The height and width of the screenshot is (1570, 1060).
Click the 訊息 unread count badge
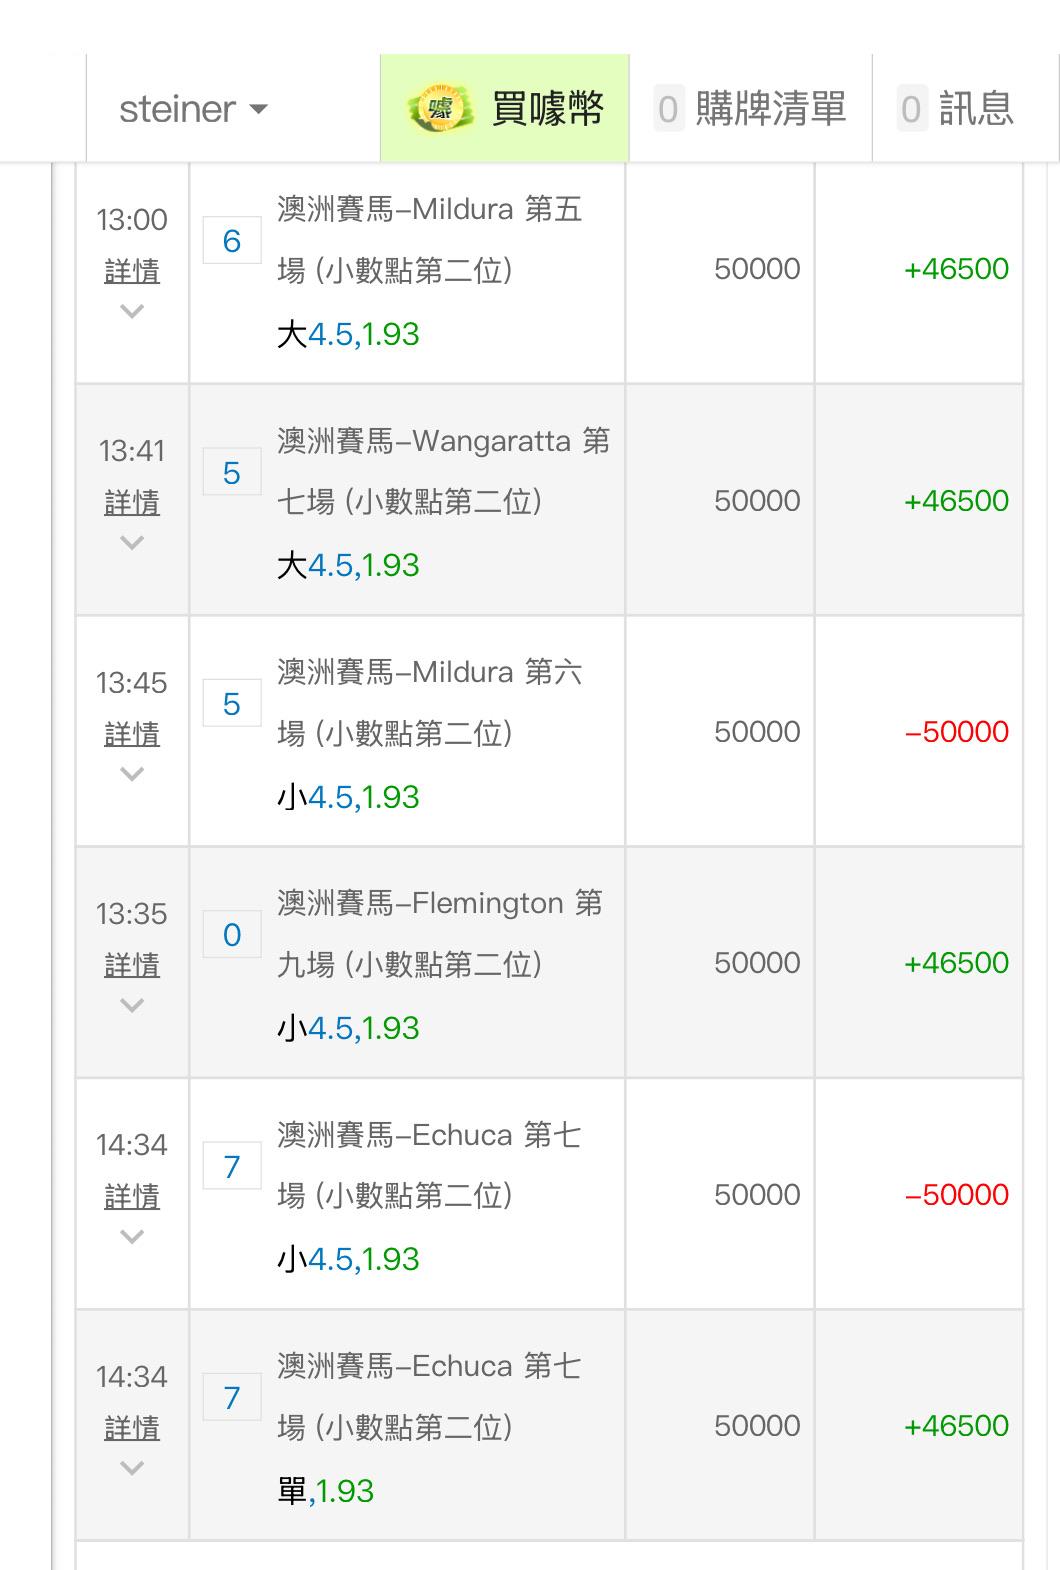pyautogui.click(x=910, y=108)
